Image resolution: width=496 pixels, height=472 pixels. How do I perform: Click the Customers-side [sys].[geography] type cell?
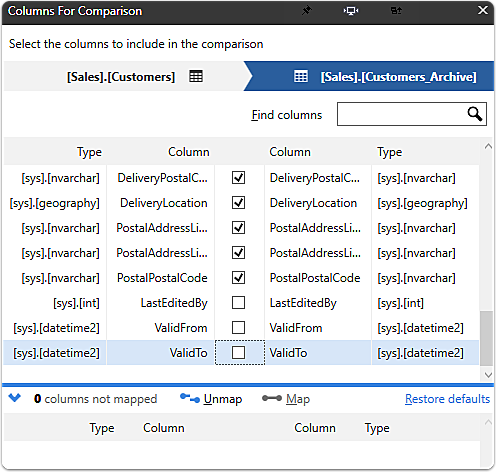(x=55, y=203)
